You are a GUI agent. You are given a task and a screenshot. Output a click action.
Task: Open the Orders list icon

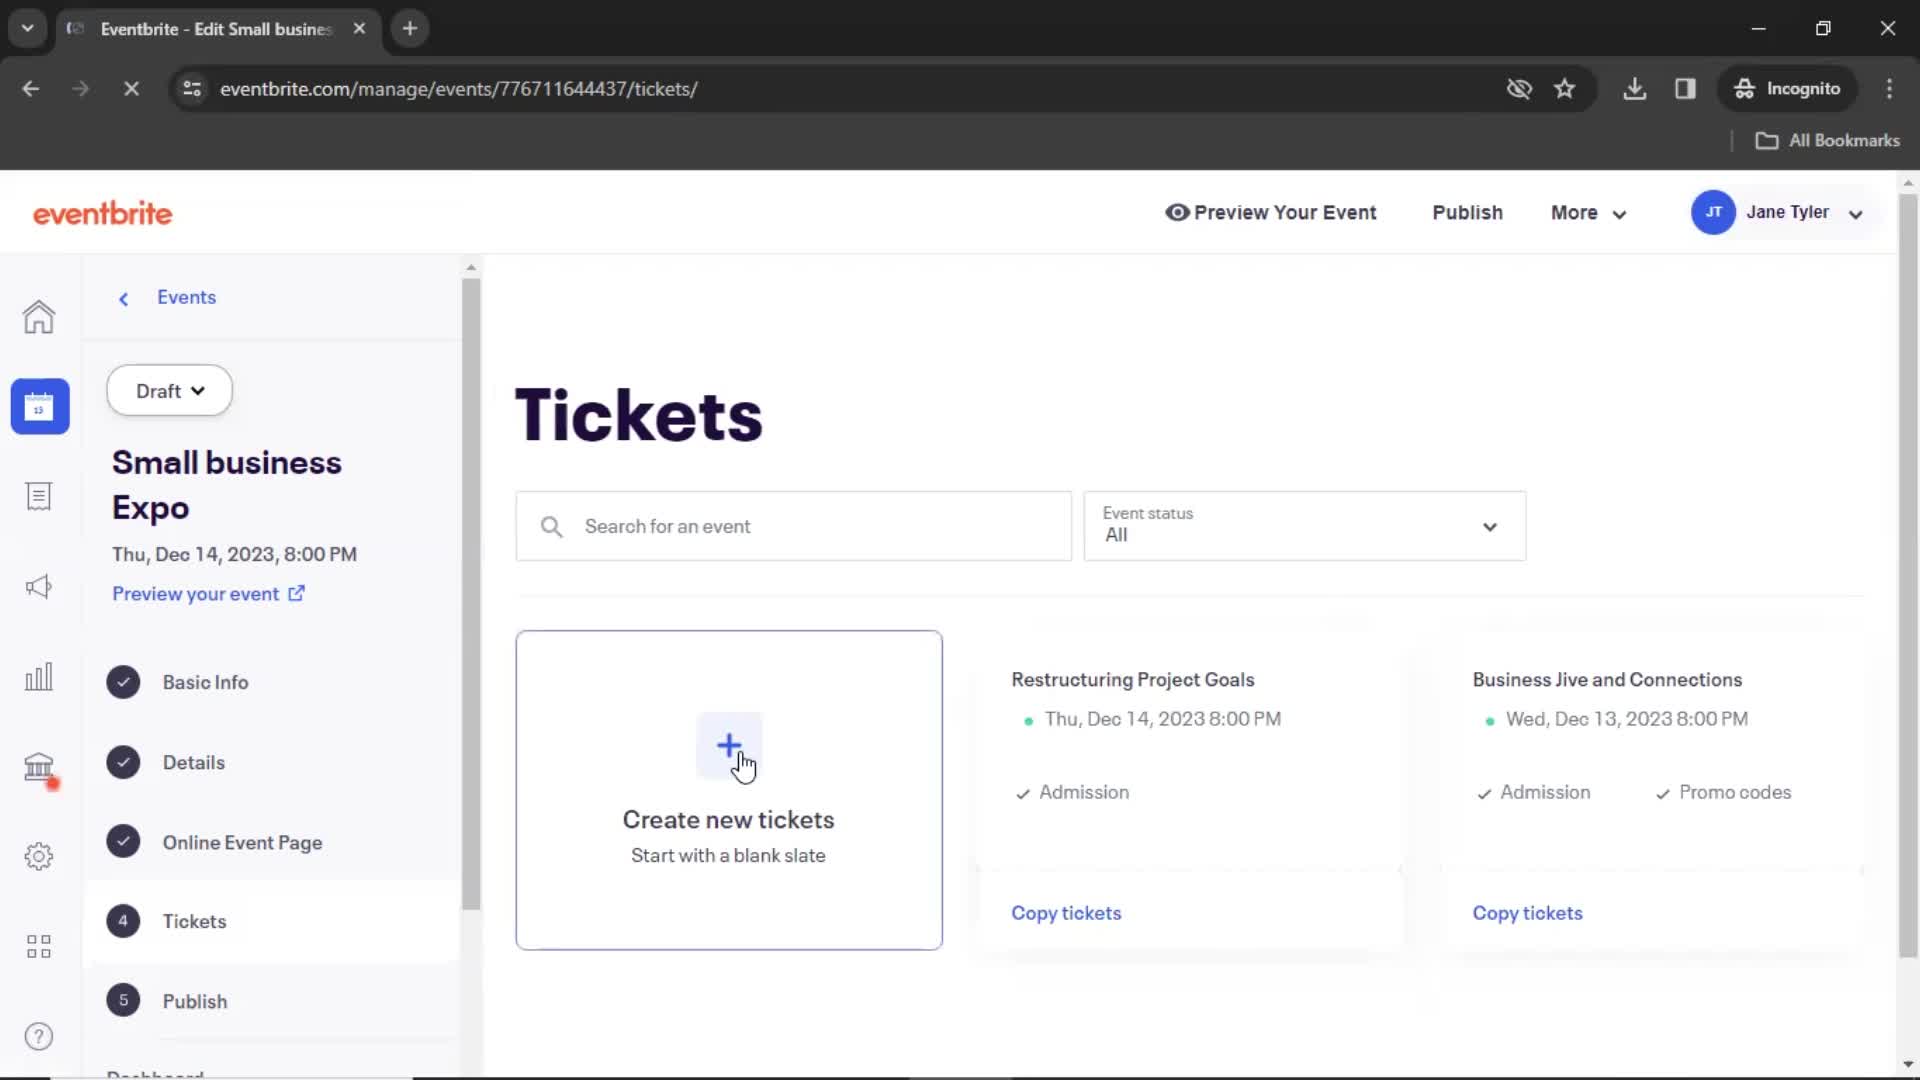click(38, 496)
